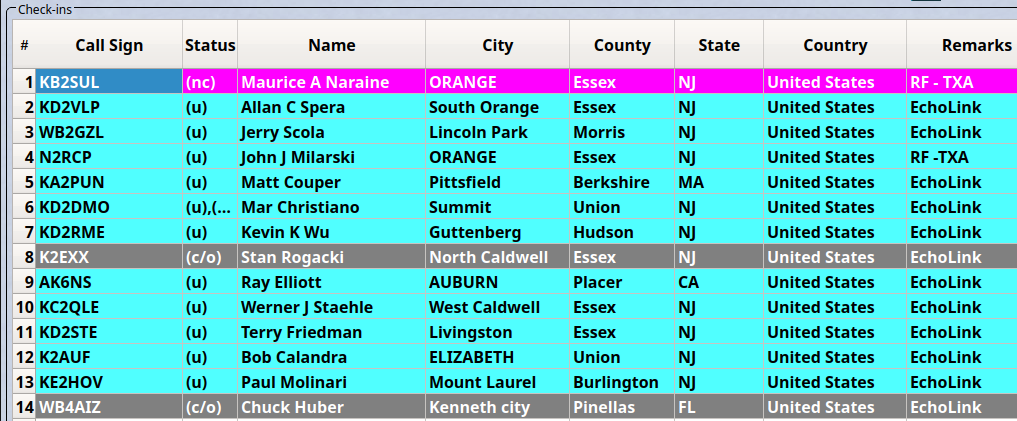Select the KB2SUL call sign cell
This screenshot has height=421, width=1017.
pos(108,82)
